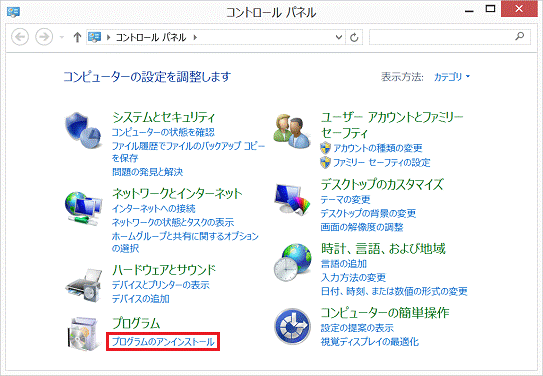Image resolution: width=543 pixels, height=376 pixels.
Task: Expand the chevron after コントロール パネル breadcrumb
Action: pyautogui.click(x=195, y=37)
